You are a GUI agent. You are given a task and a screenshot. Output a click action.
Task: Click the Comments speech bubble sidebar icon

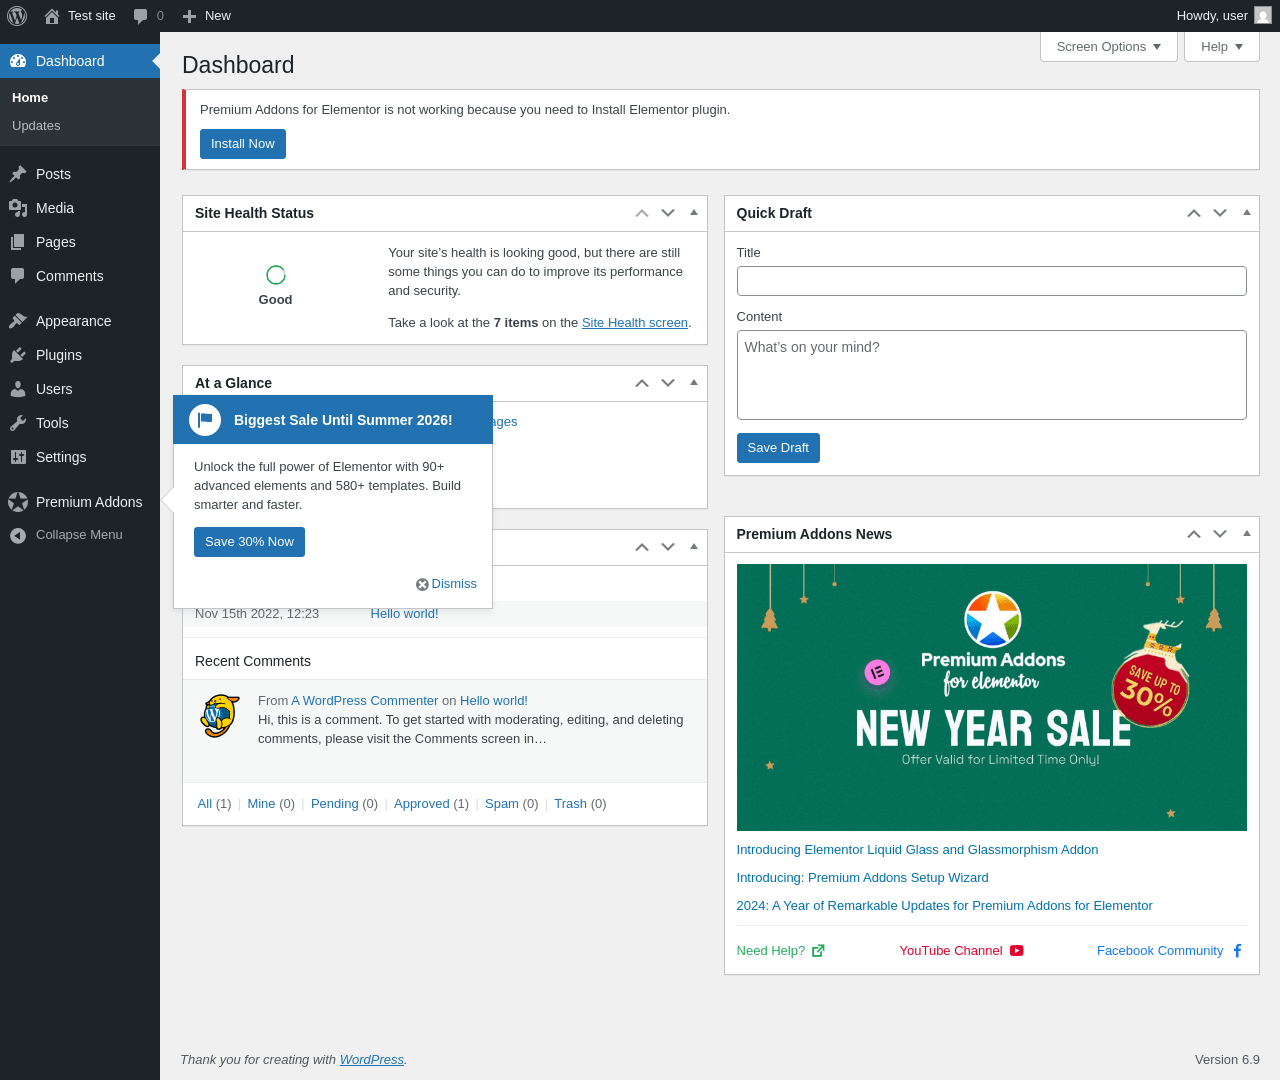pyautogui.click(x=18, y=276)
